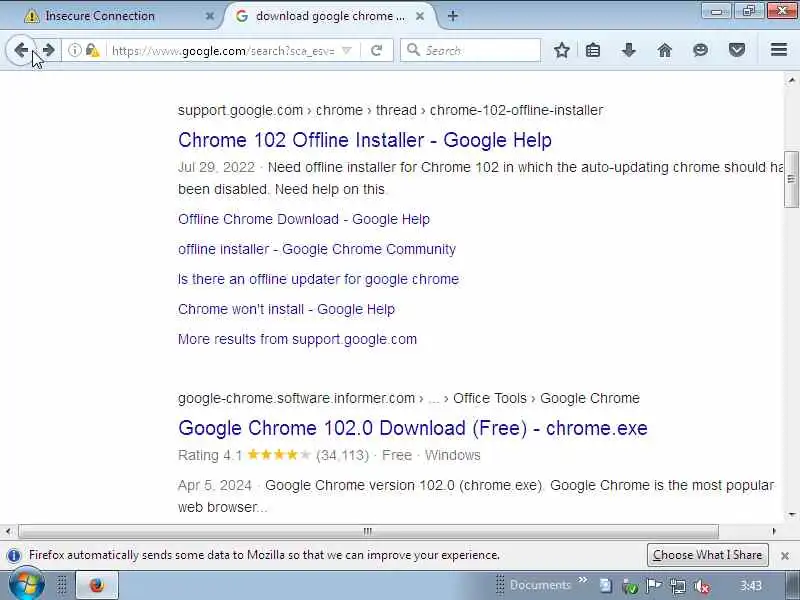
Task: Save page to Pocket
Action: [737, 50]
